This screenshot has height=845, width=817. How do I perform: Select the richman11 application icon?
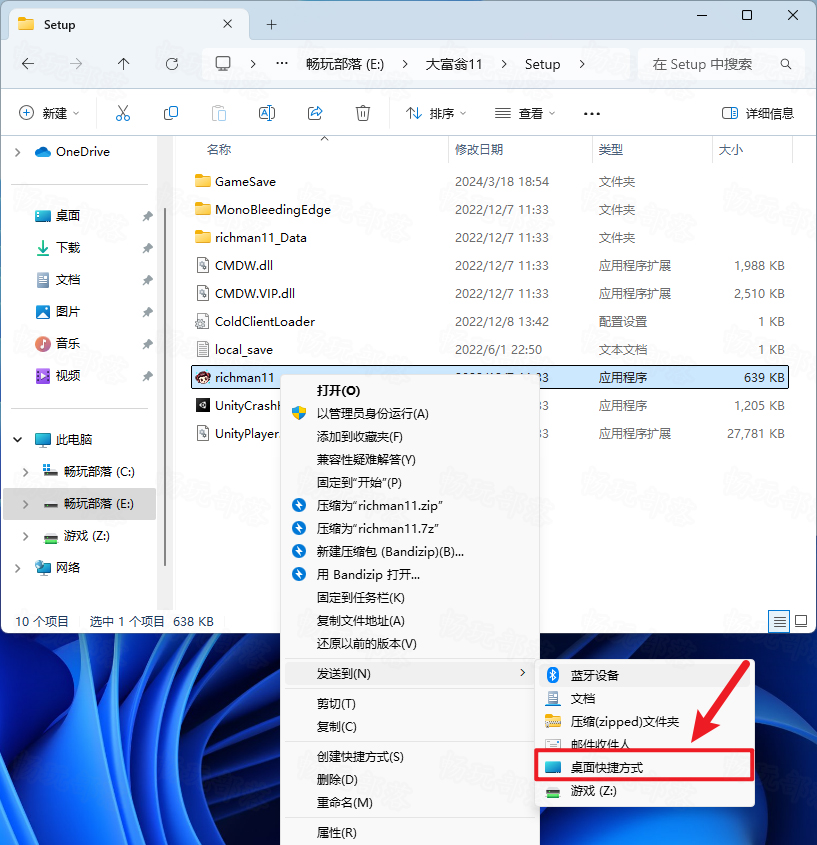point(203,378)
